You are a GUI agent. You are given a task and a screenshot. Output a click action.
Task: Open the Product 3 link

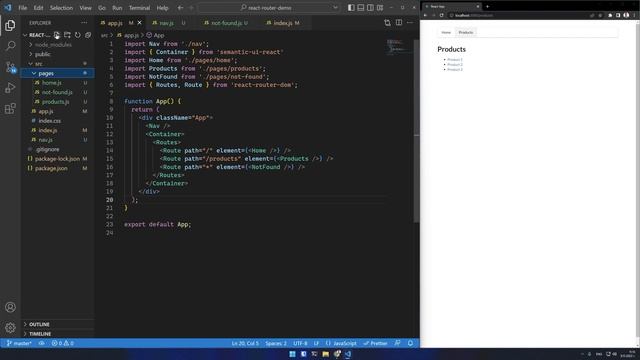point(455,69)
